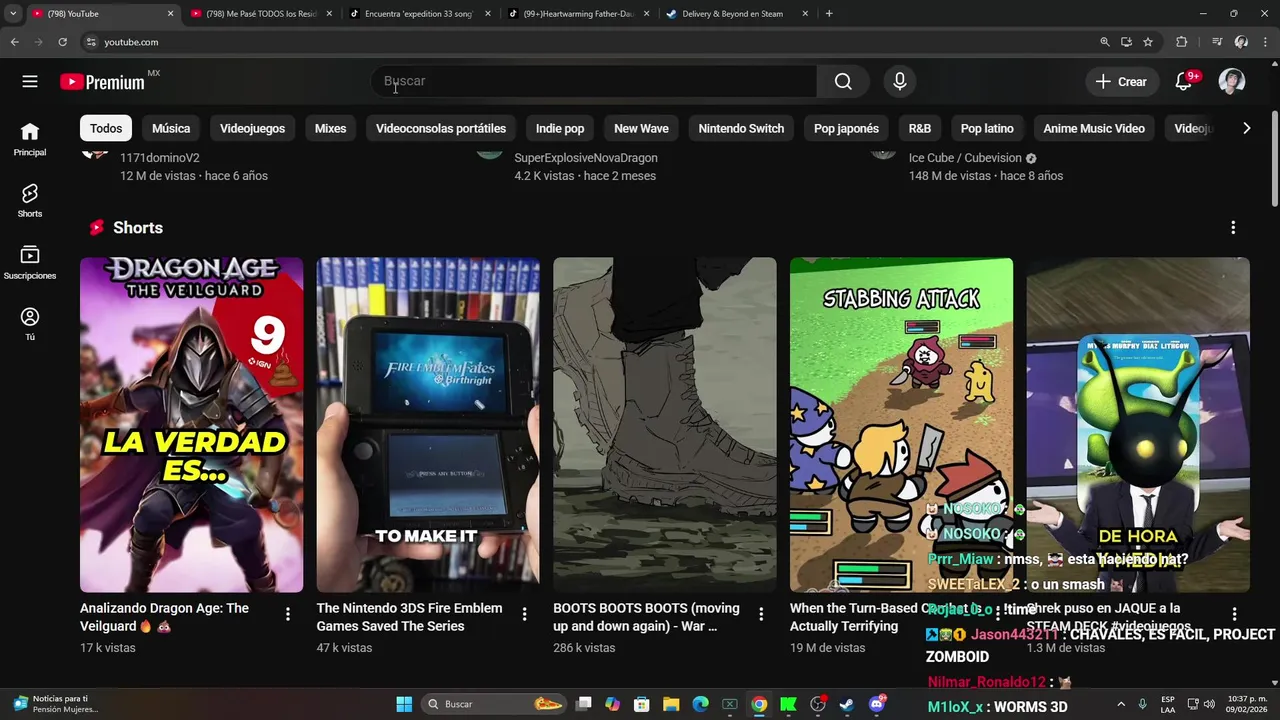Screen dimensions: 1280x720
Task: Open the STABBING ATTACK short thumbnail
Action: tap(901, 425)
